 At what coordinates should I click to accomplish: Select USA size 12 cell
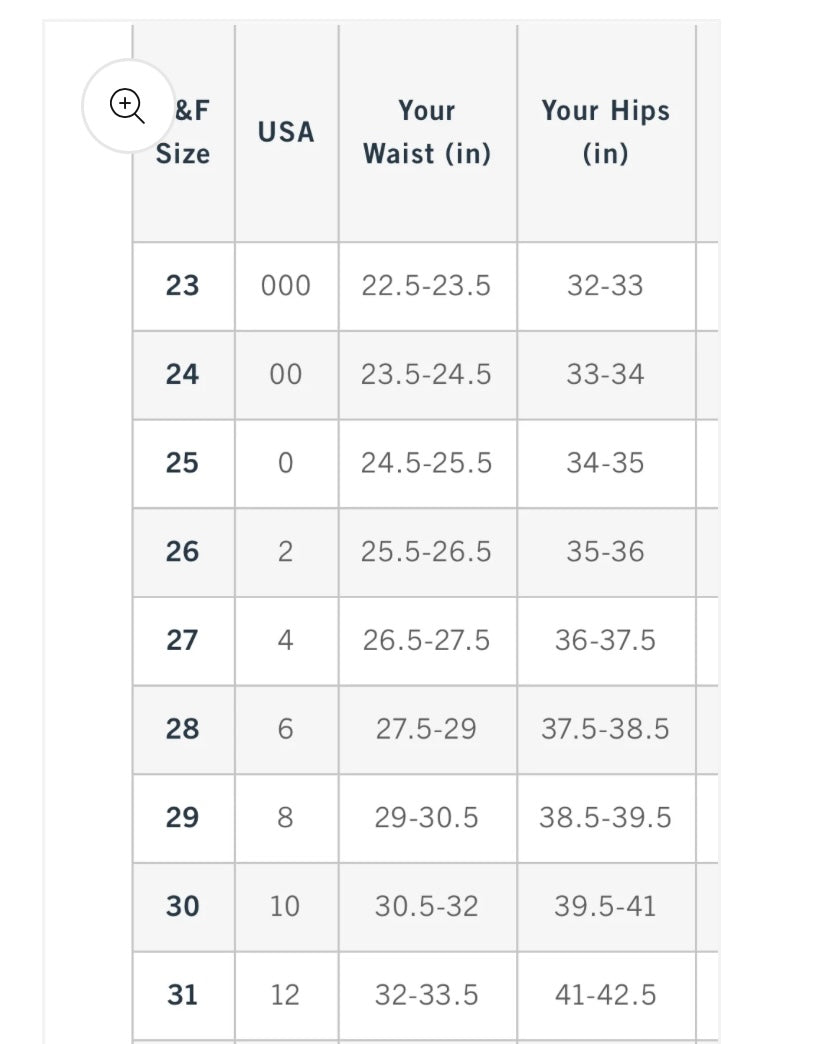tap(285, 995)
